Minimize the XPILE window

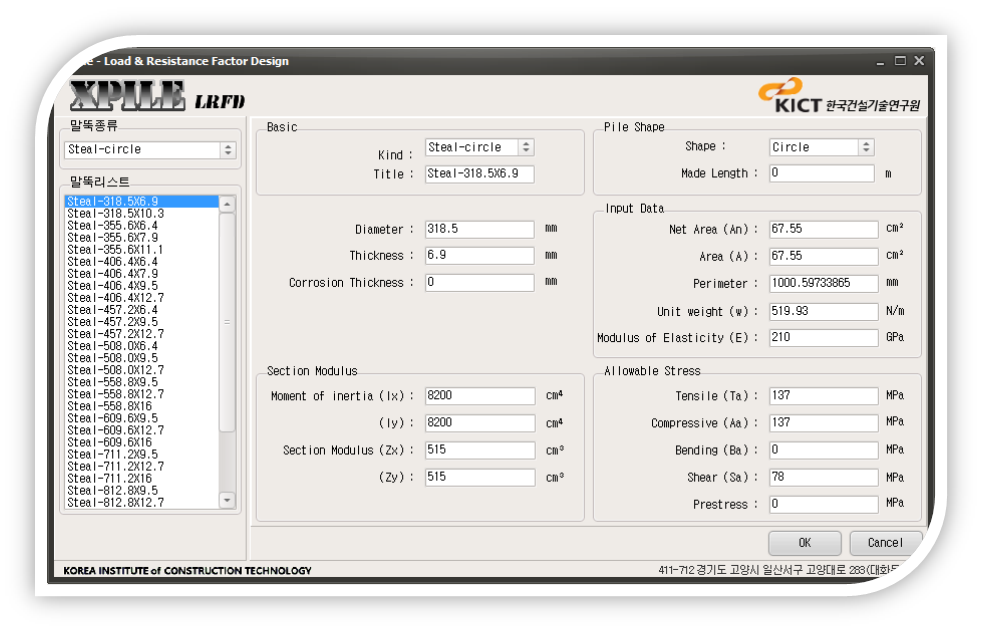[881, 61]
